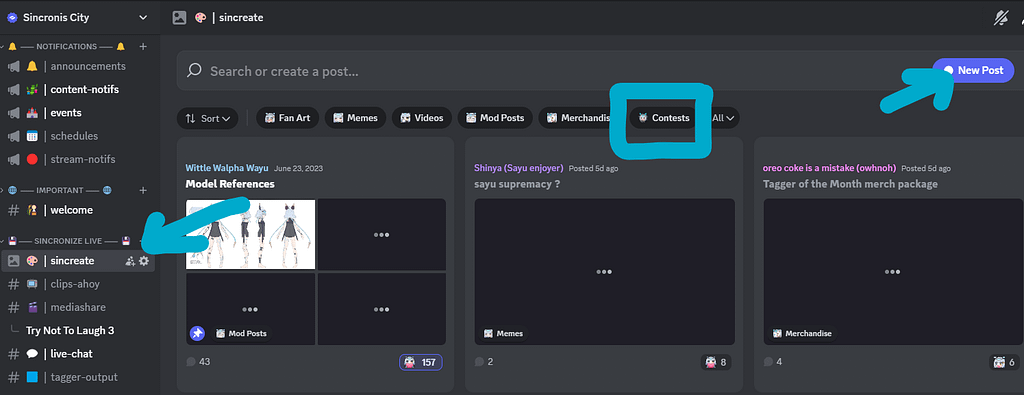The height and width of the screenshot is (395, 1024).
Task: Open the mediashare channel
Action: (78, 307)
